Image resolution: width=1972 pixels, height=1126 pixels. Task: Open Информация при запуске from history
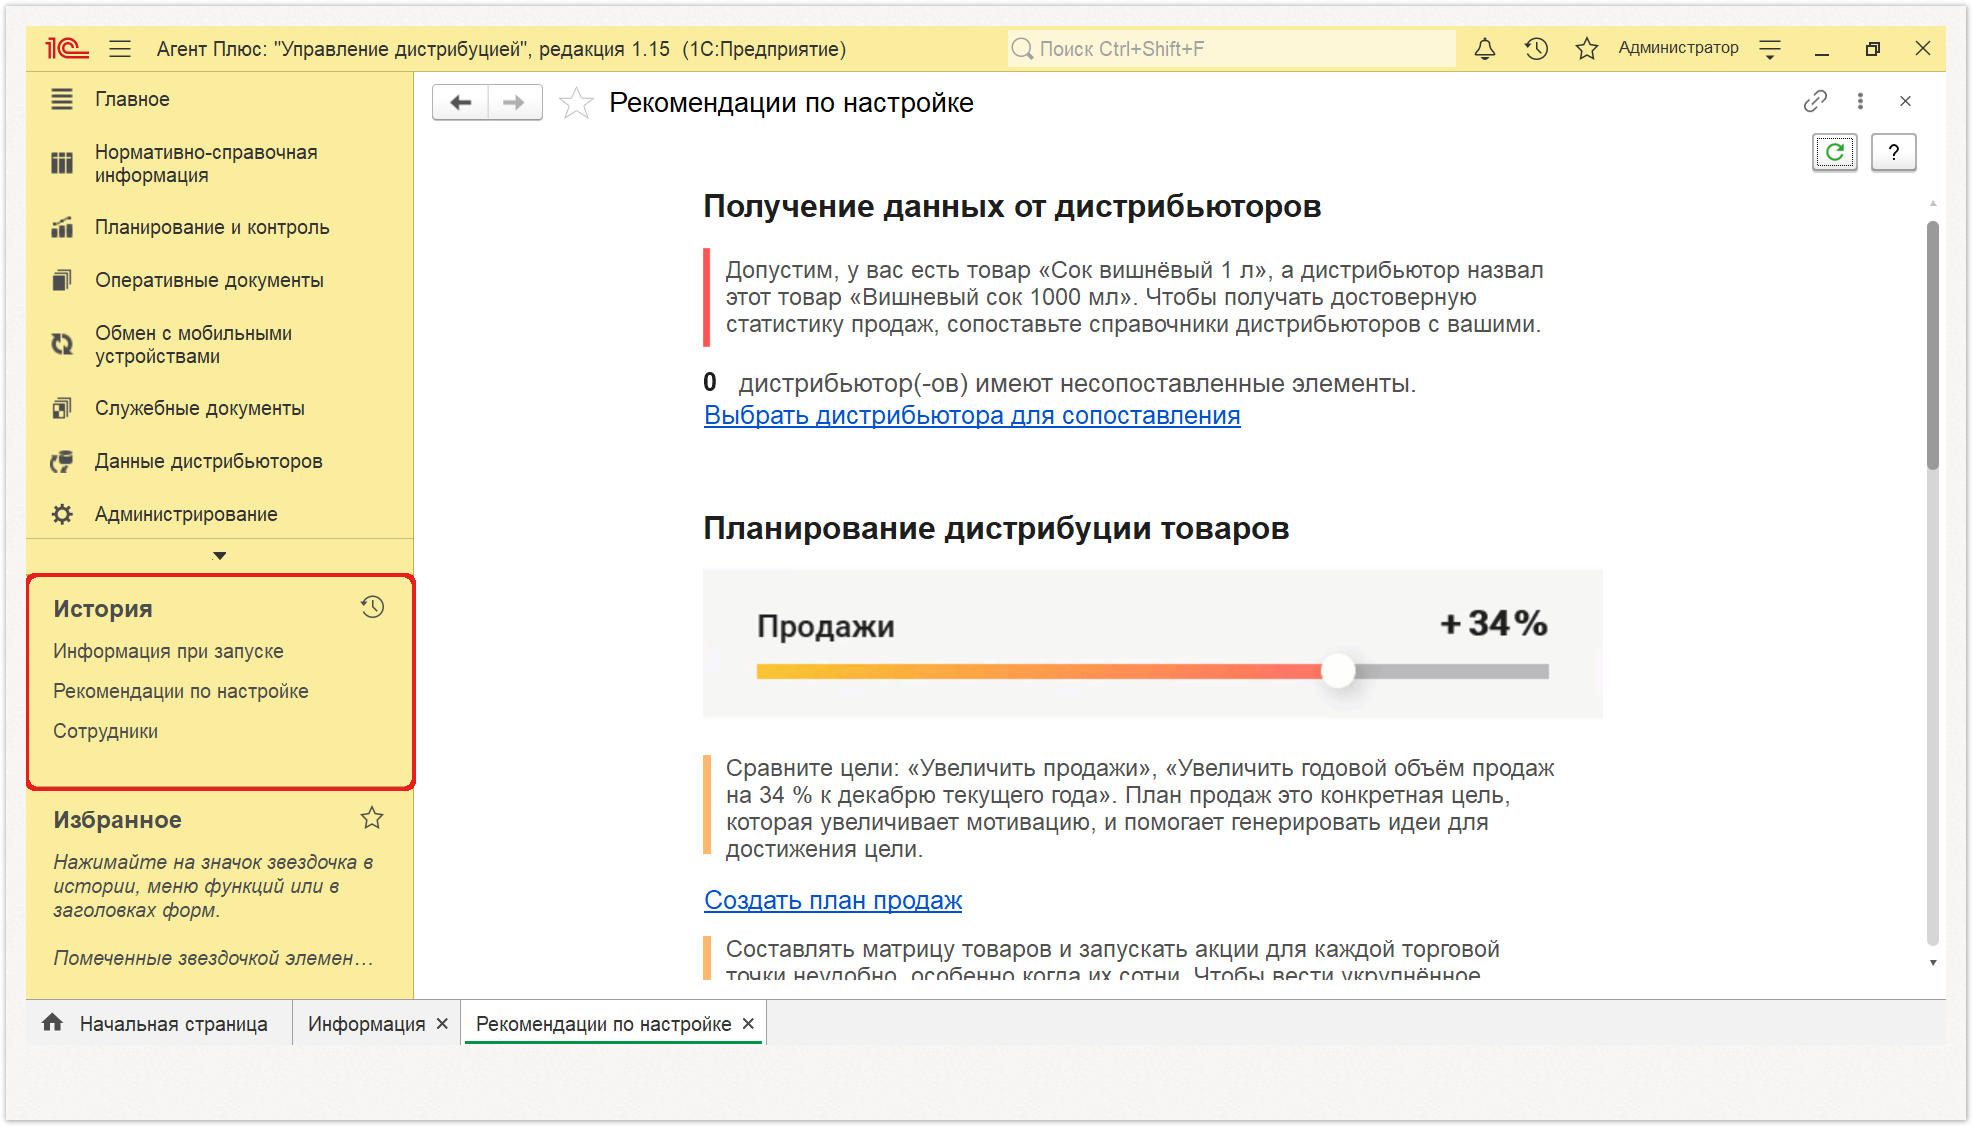click(x=168, y=651)
